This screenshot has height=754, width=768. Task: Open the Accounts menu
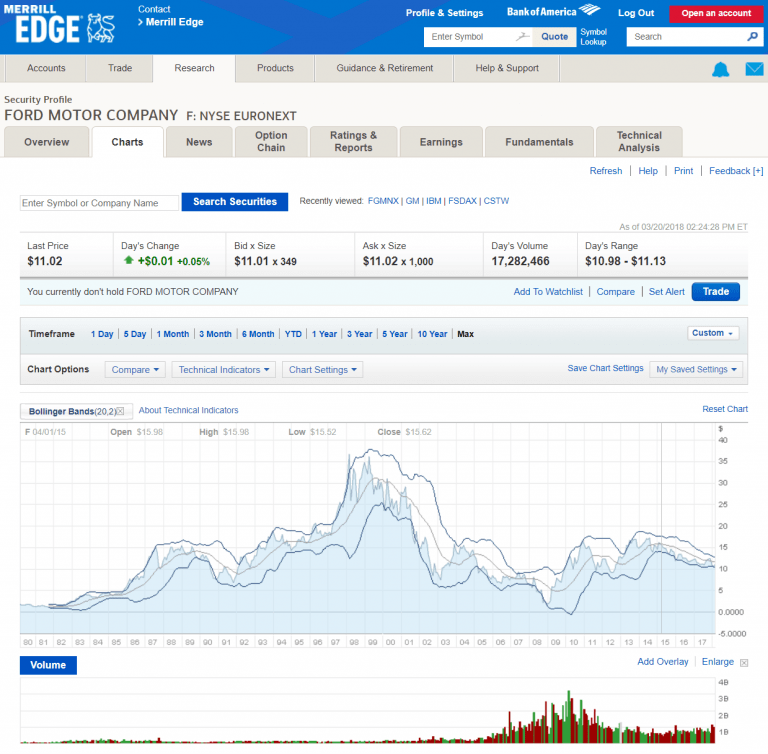coord(46,68)
